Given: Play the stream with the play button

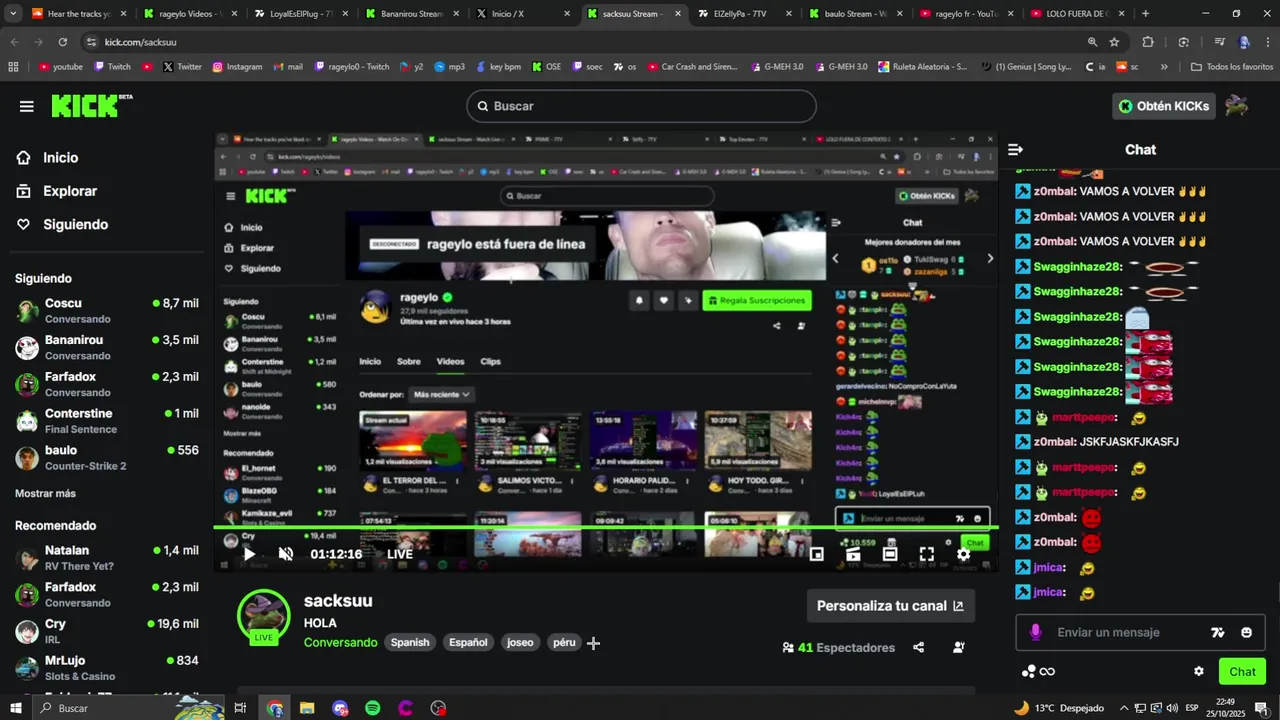Looking at the screenshot, I should coord(249,554).
